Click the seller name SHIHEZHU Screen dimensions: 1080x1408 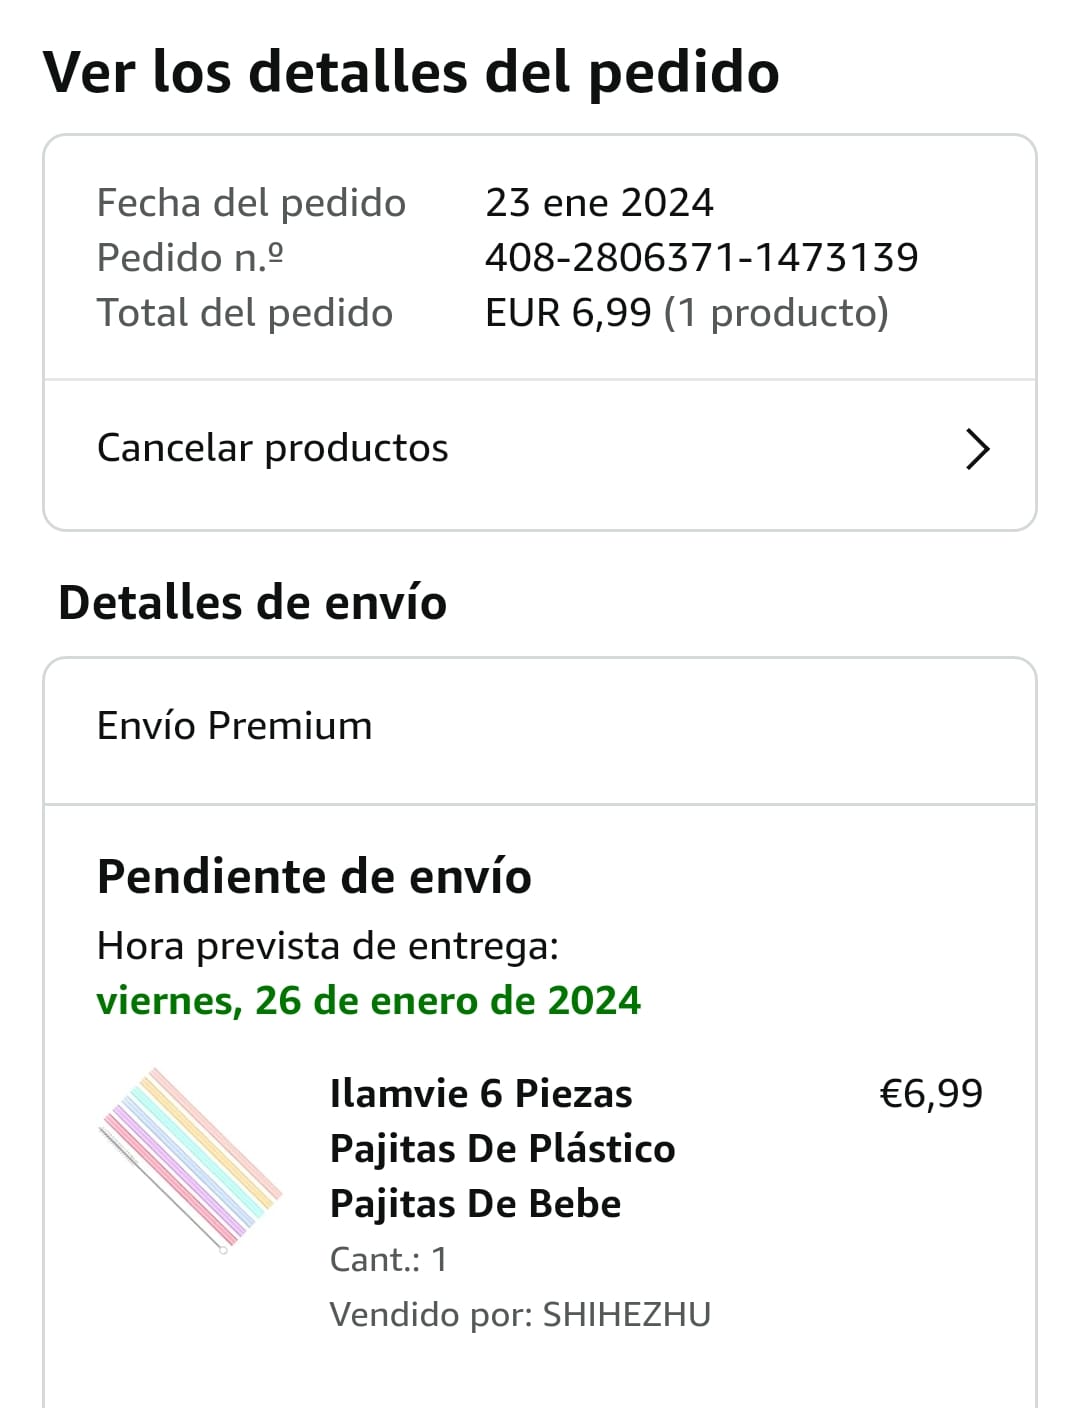click(626, 1314)
